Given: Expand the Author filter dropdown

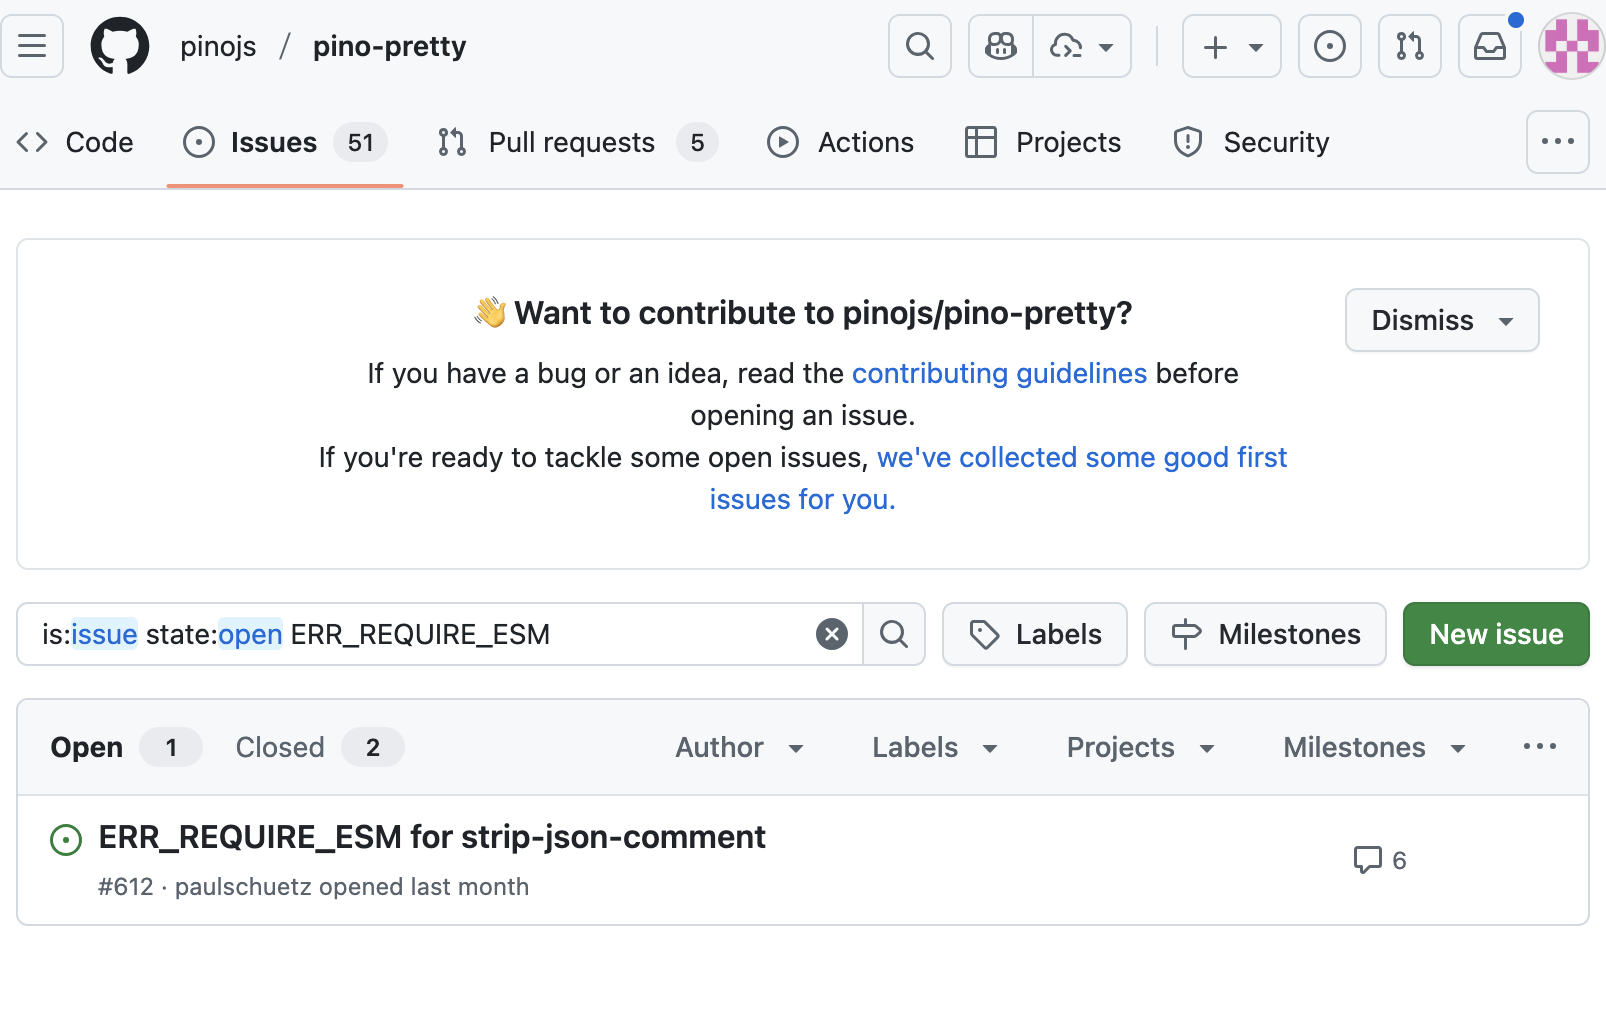Looking at the screenshot, I should (x=739, y=747).
